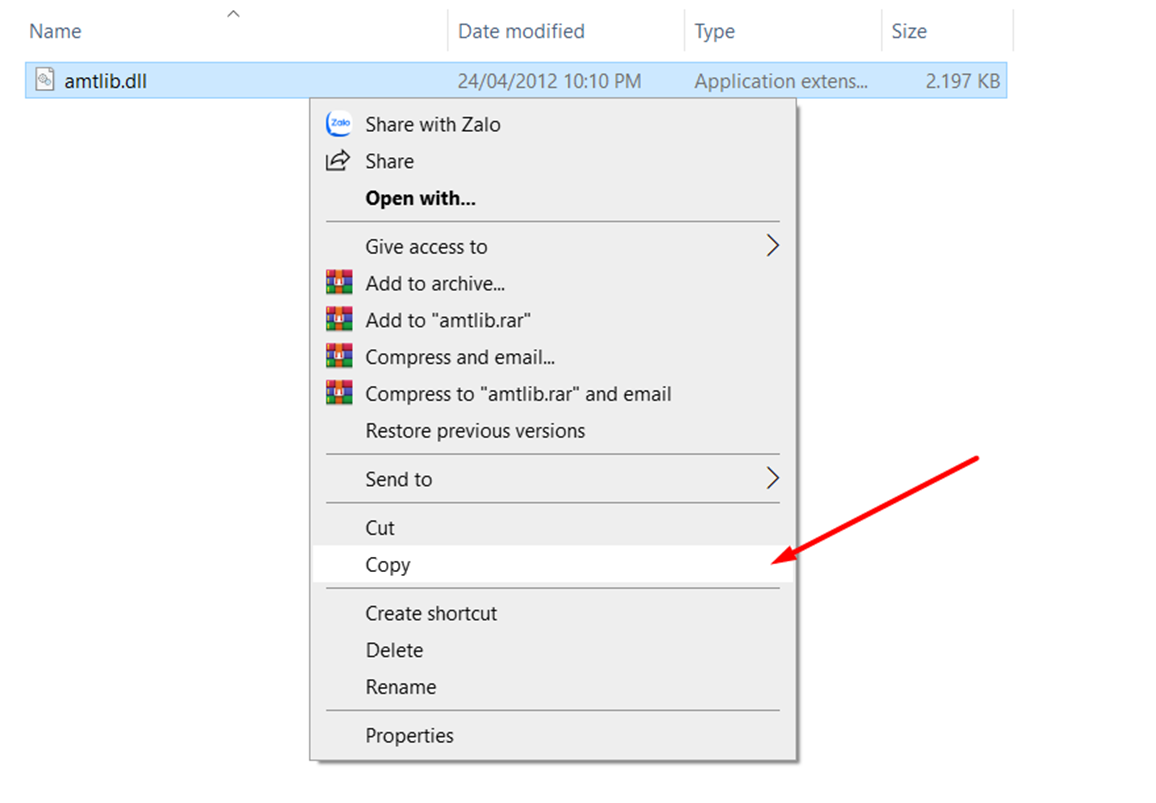Click the 2.197 KB size value
This screenshot has height=803, width=1156.
tap(963, 81)
